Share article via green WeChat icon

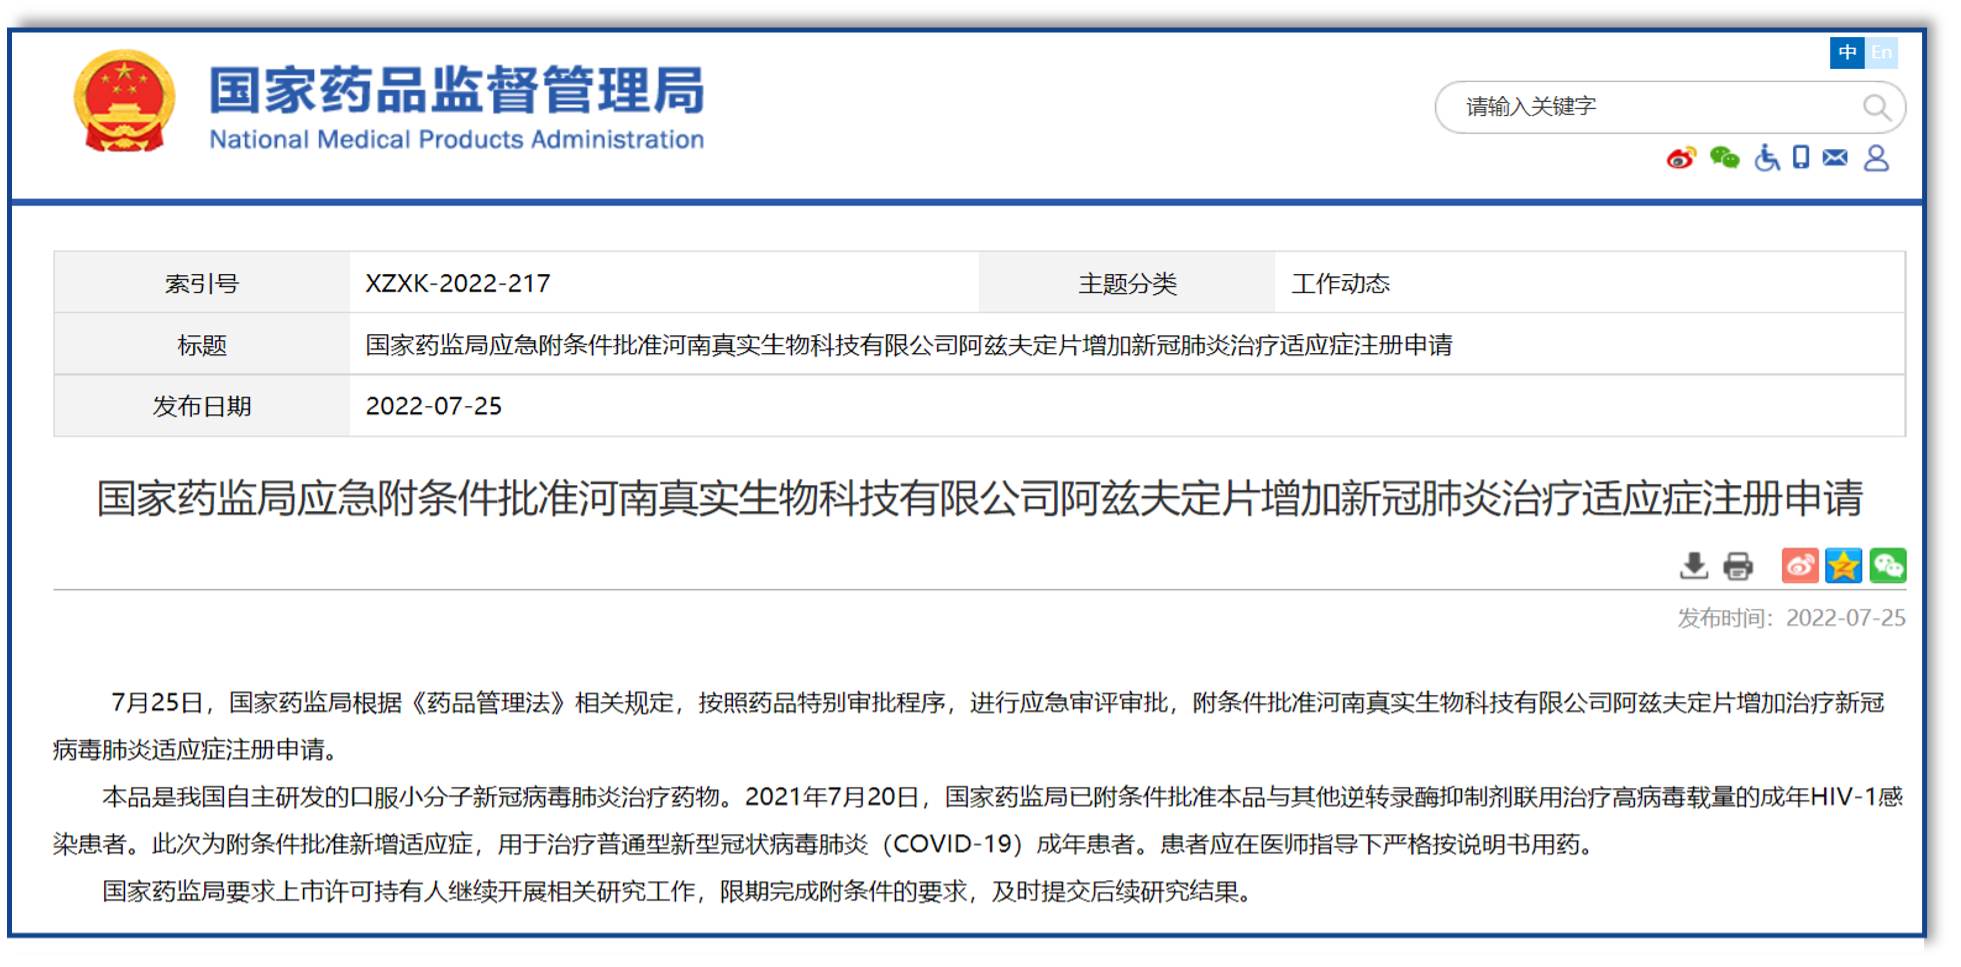pyautogui.click(x=1890, y=565)
